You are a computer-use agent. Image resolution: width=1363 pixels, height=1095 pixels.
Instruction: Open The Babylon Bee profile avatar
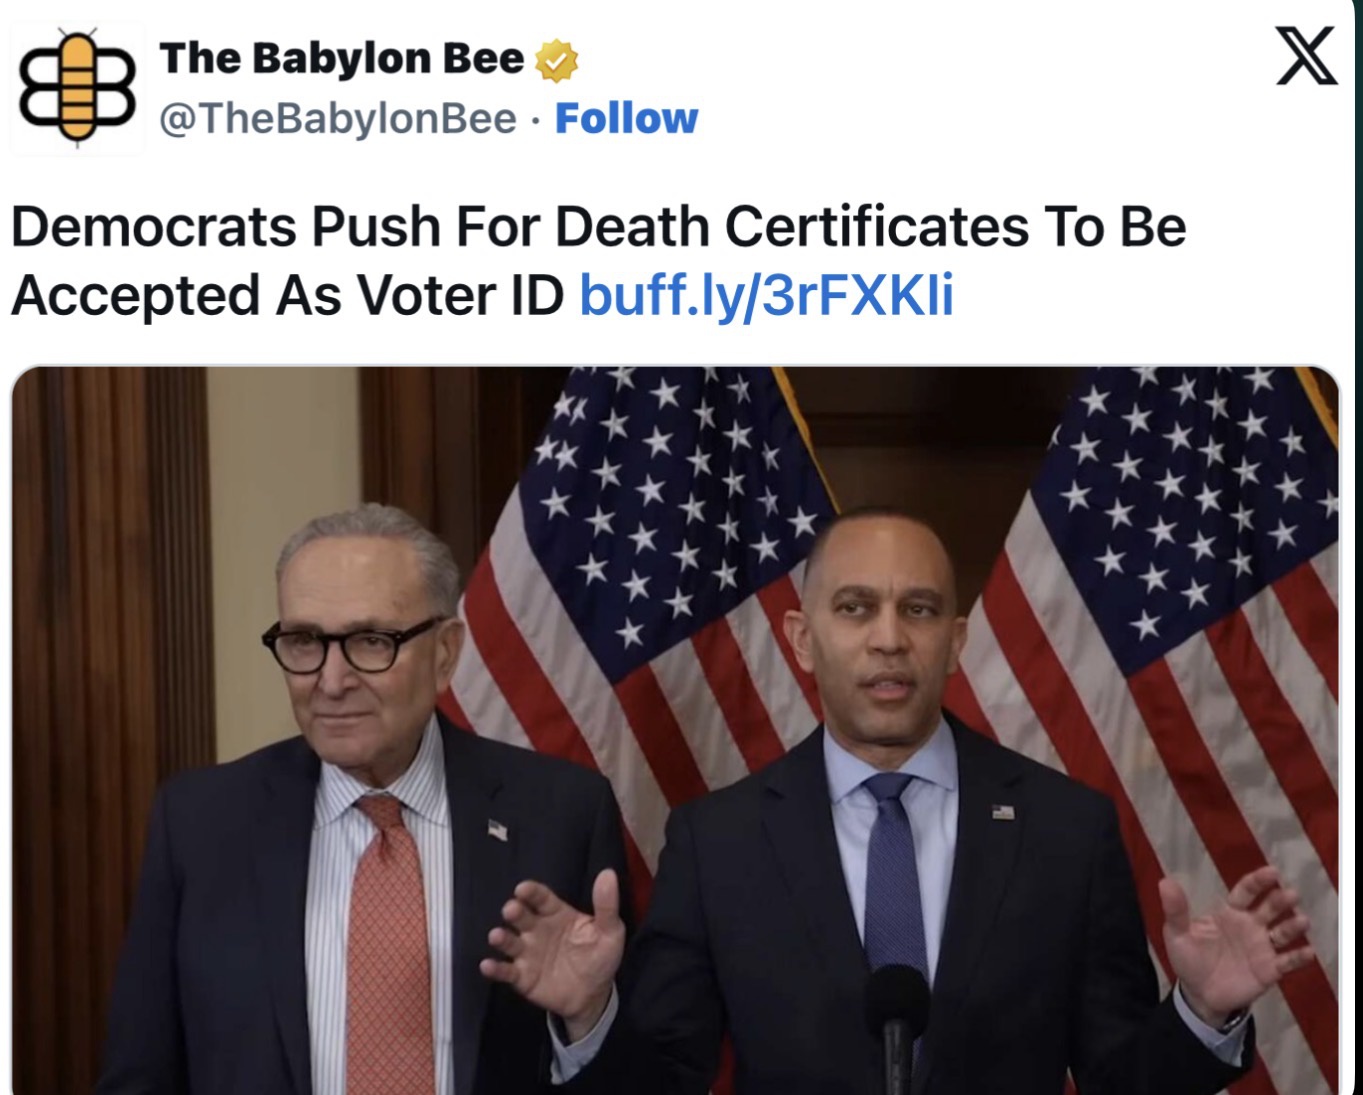pos(77,88)
